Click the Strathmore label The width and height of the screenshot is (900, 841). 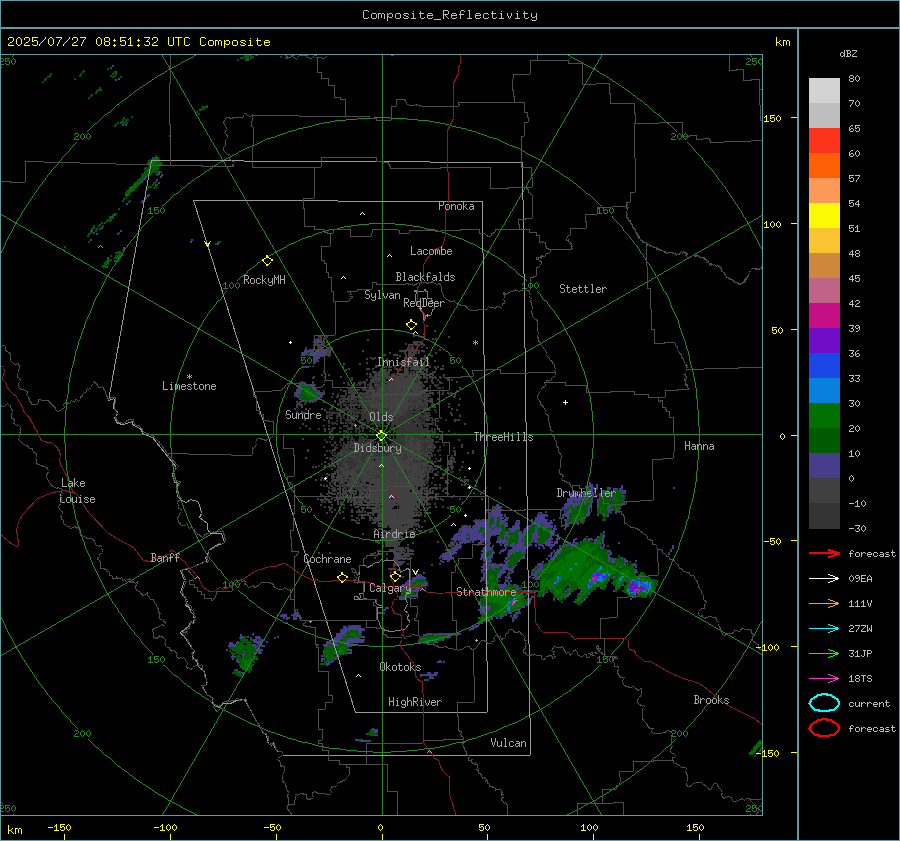point(486,592)
